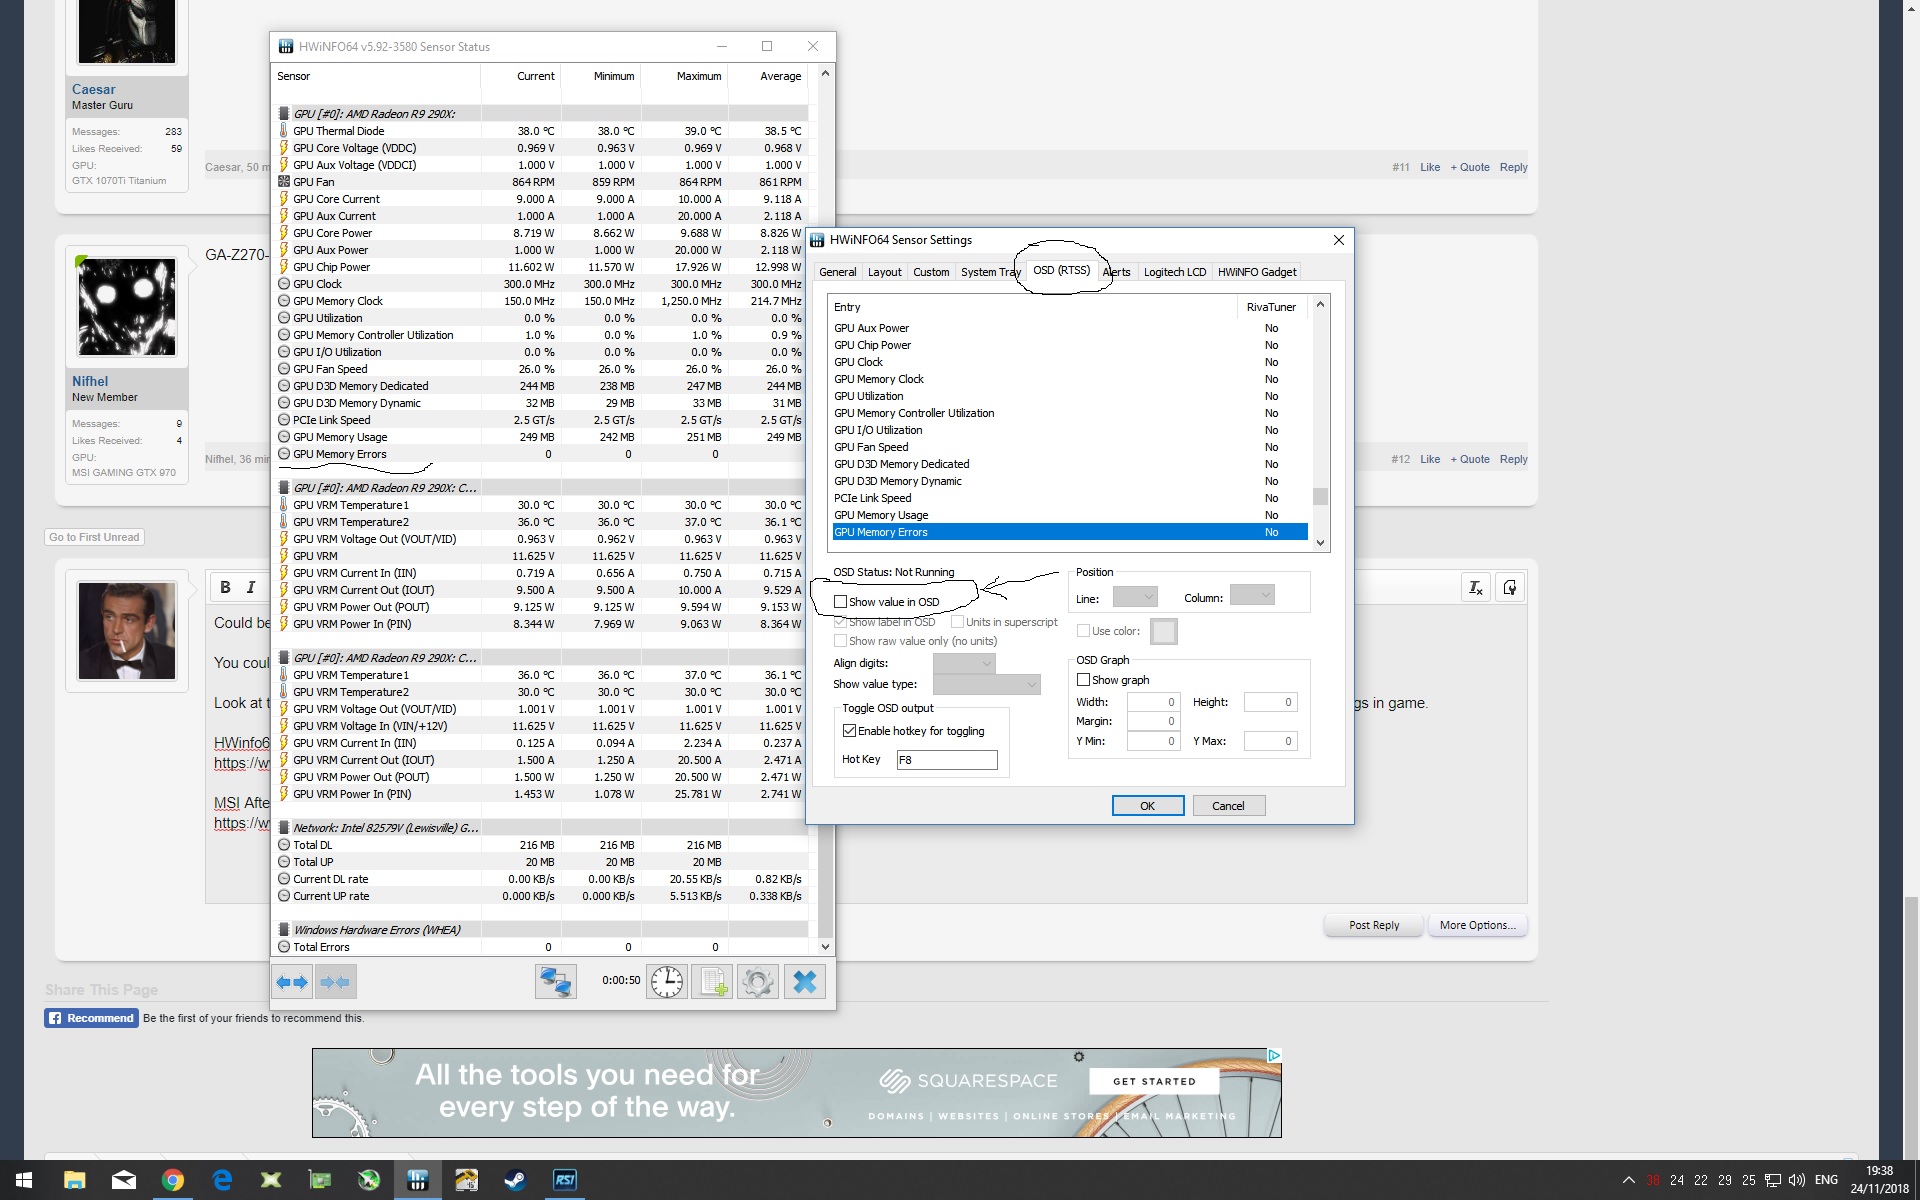Switch to the Layout tab
Viewport: 1920px width, 1200px height.
pos(884,272)
